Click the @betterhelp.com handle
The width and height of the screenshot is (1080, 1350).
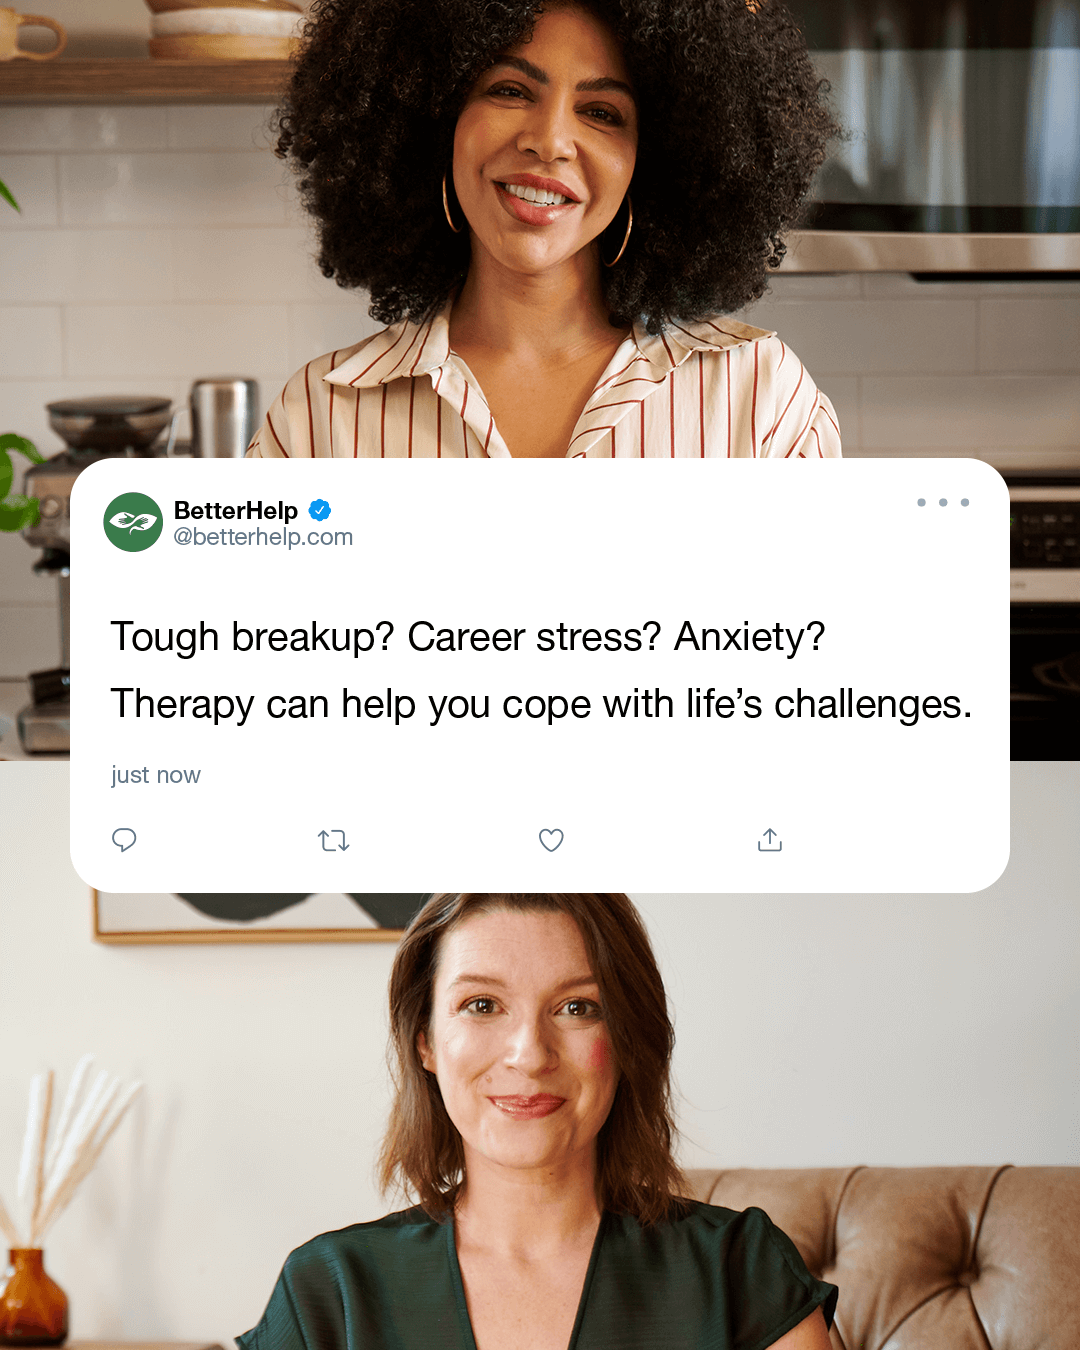tap(263, 537)
